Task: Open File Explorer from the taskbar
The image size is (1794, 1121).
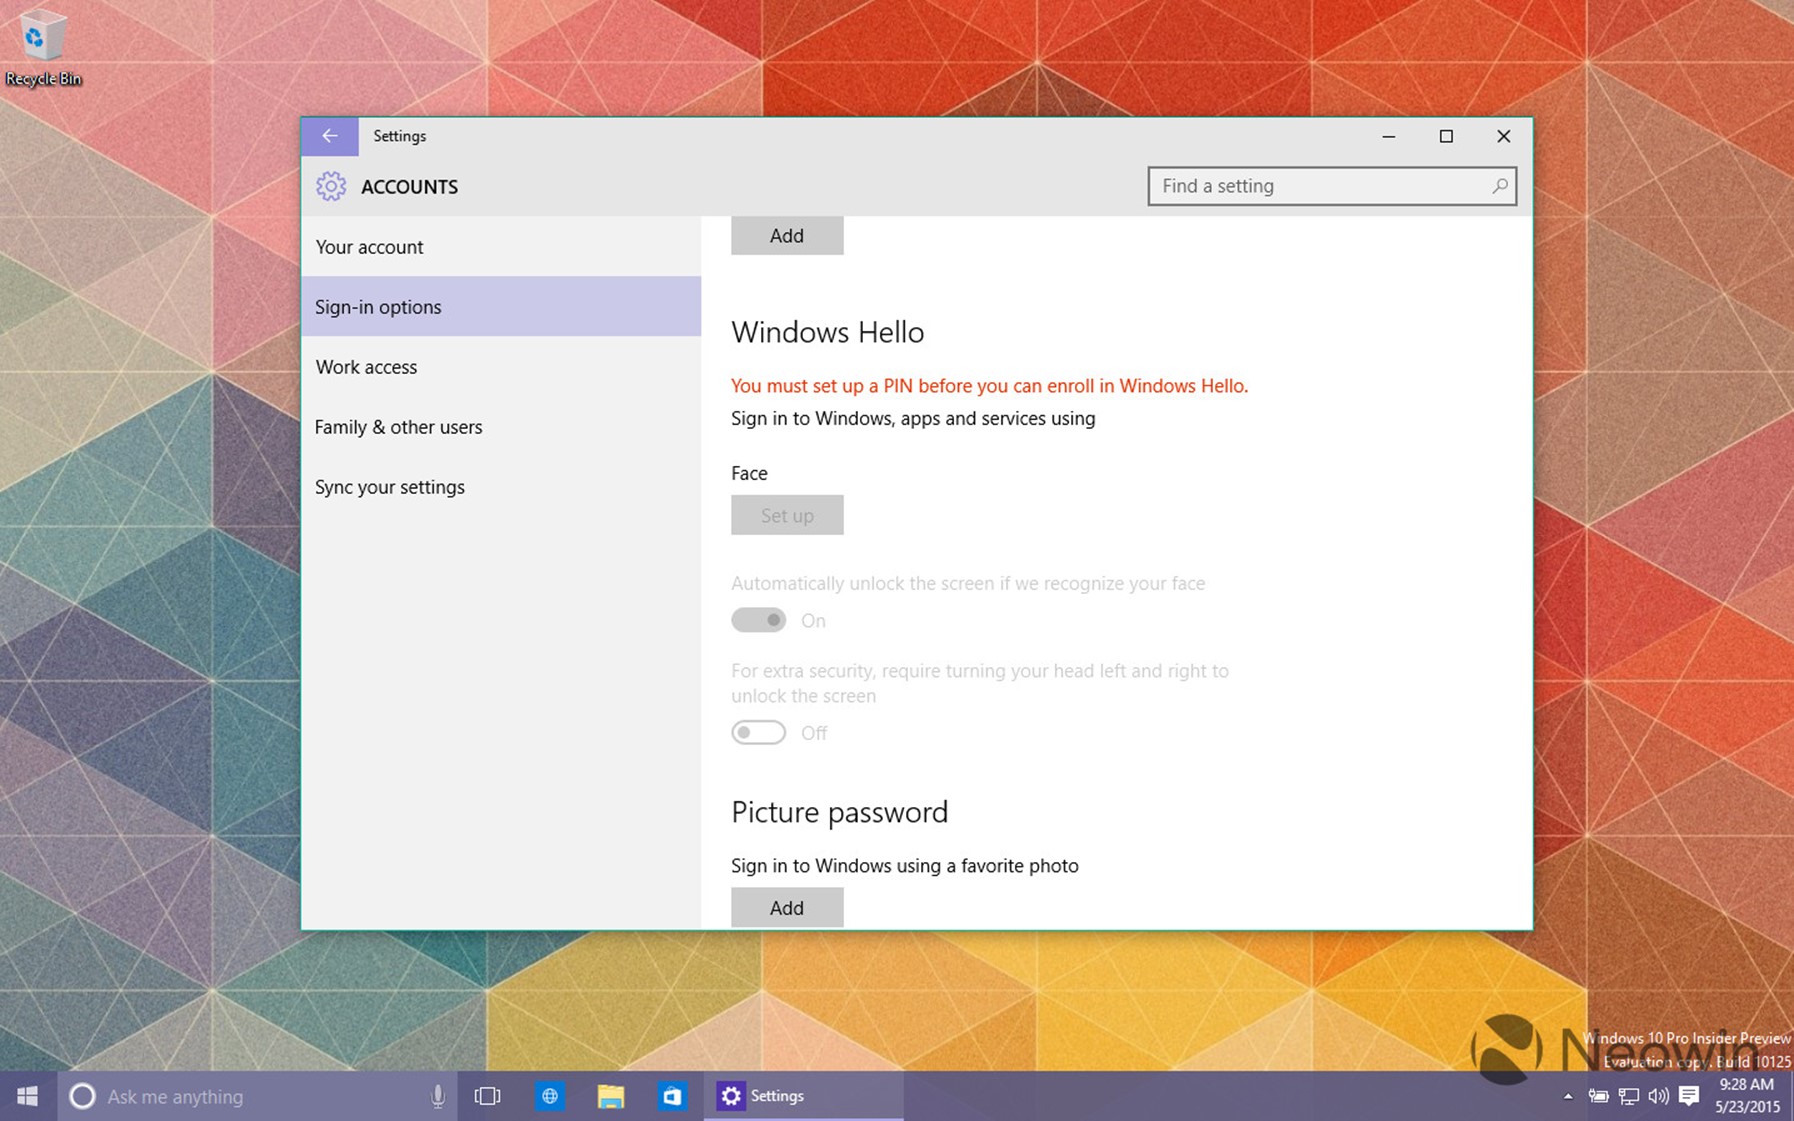Action: 610,1096
